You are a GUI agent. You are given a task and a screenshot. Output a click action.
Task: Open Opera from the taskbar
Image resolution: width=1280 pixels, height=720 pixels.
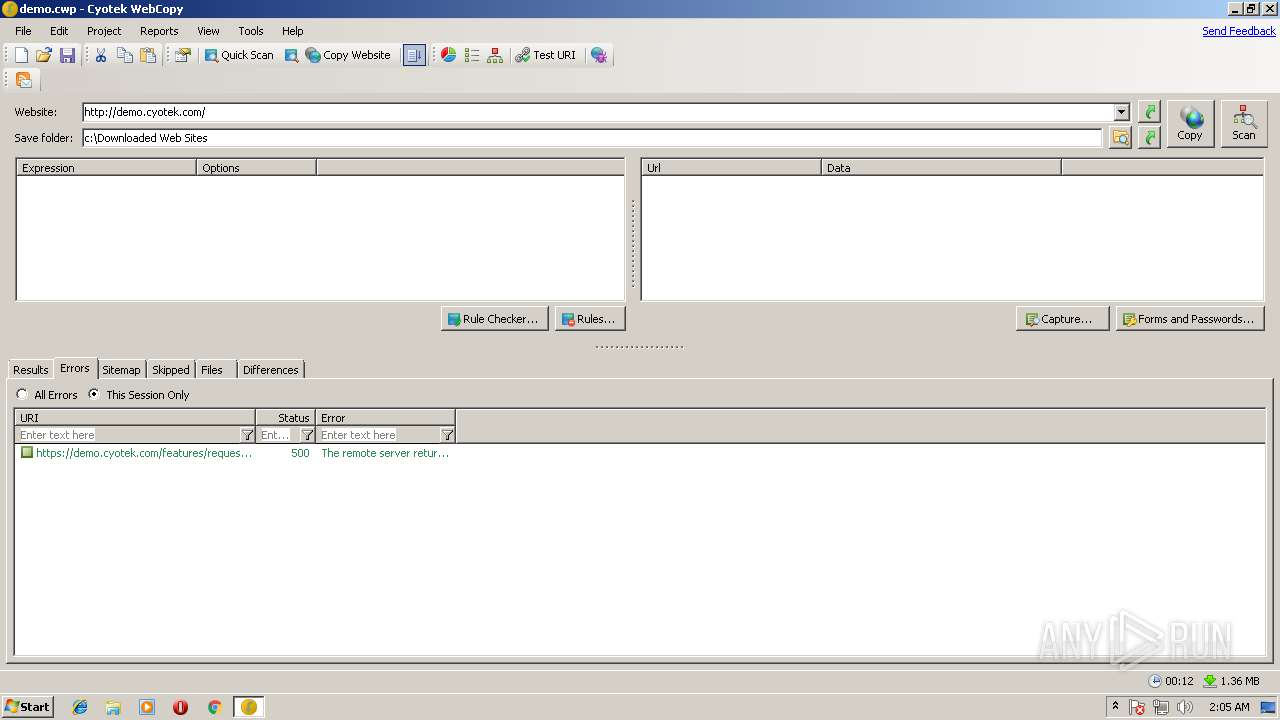click(x=180, y=707)
